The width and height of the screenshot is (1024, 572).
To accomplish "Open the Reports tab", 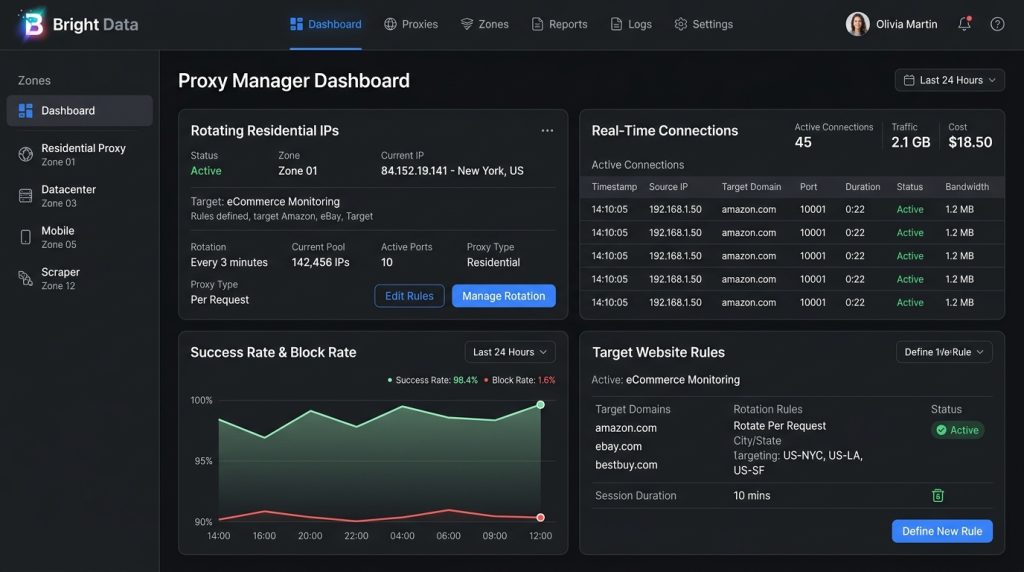I will (x=559, y=24).
